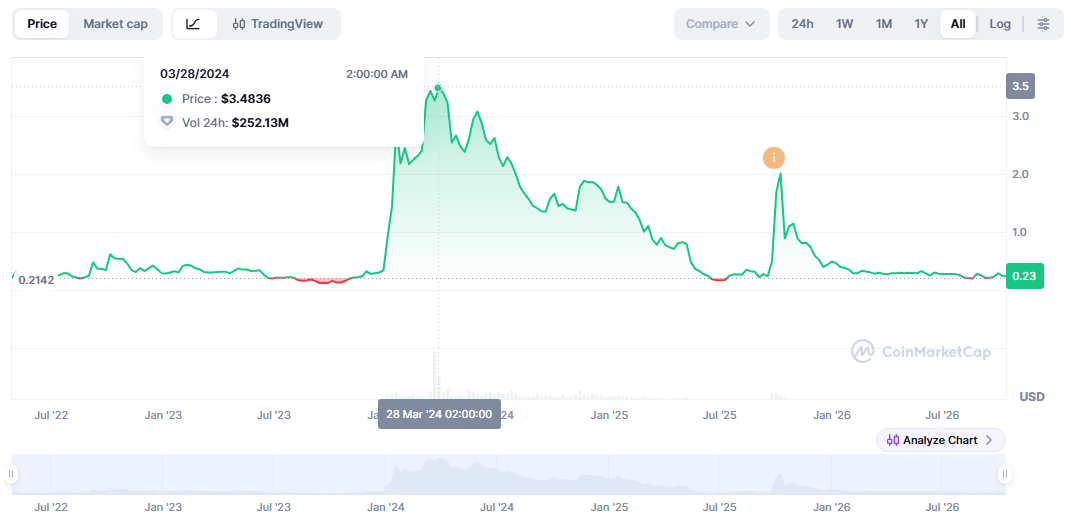Image resolution: width=1071 pixels, height=523 pixels.
Task: Click the 3.0 price axis label
Action: tap(1021, 116)
